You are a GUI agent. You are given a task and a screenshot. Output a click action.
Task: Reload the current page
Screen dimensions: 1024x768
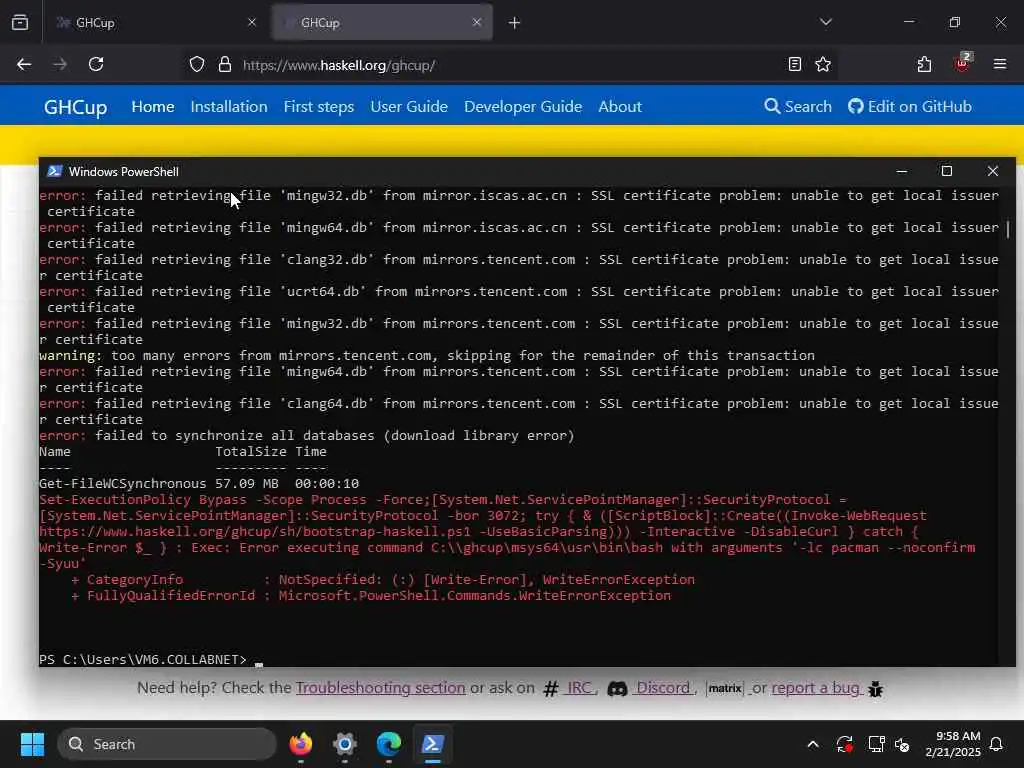click(x=96, y=64)
